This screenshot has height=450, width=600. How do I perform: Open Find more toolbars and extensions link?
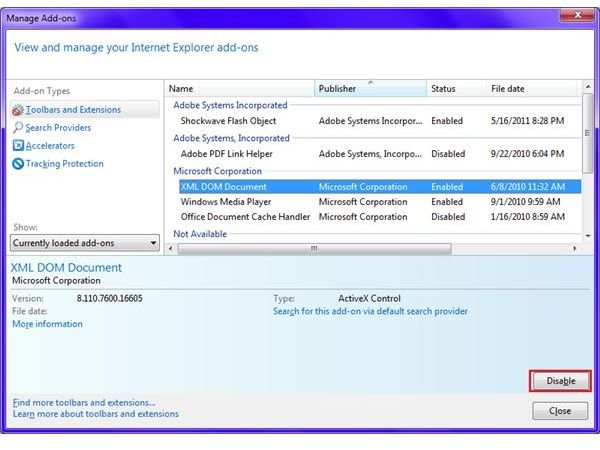point(84,403)
